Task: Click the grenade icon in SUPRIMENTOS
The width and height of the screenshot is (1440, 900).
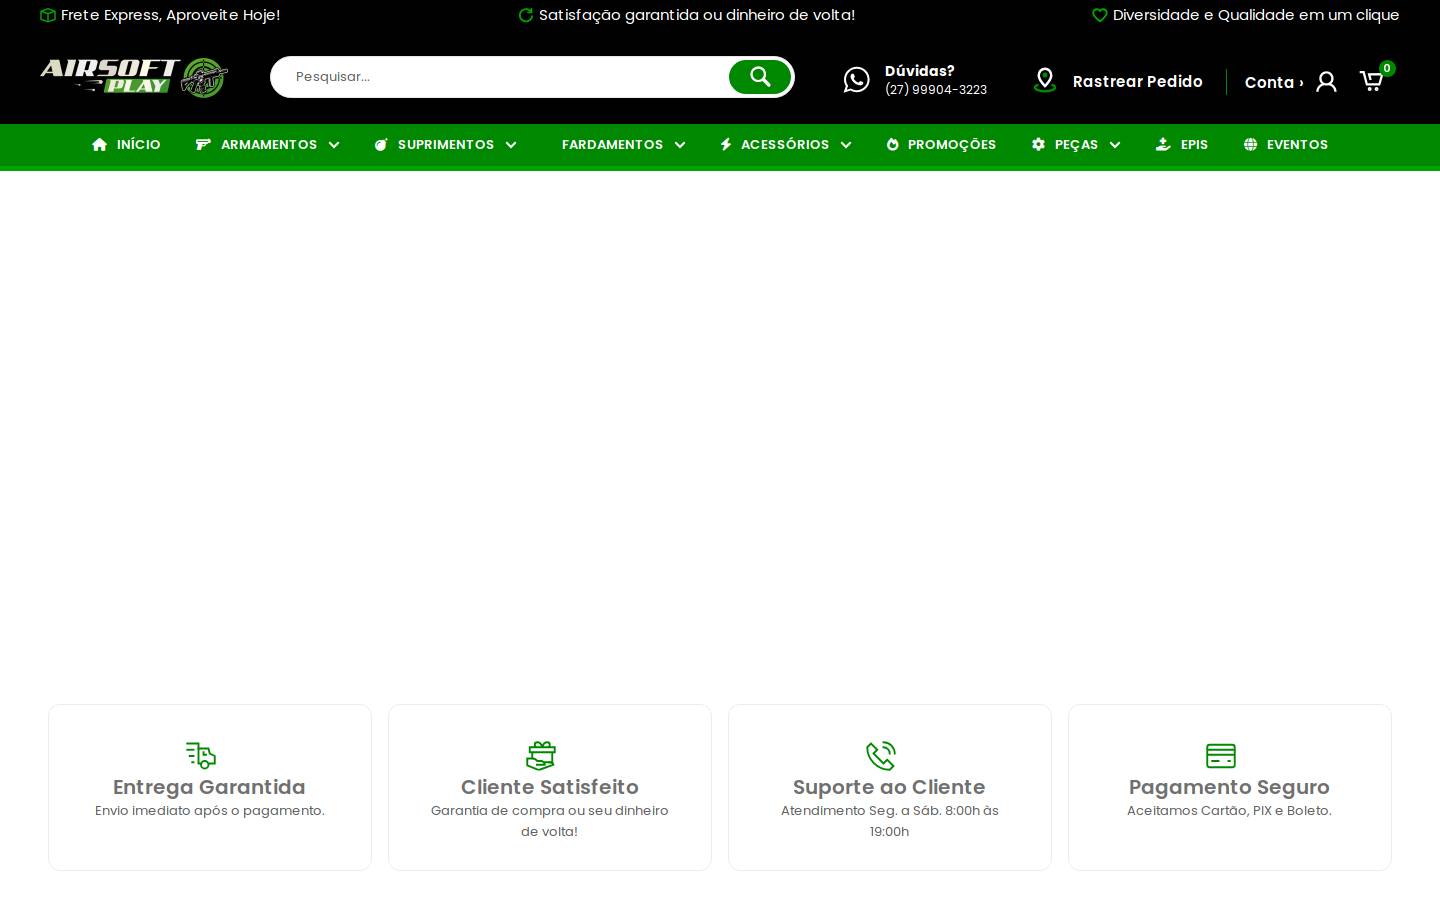Action: coord(381,145)
